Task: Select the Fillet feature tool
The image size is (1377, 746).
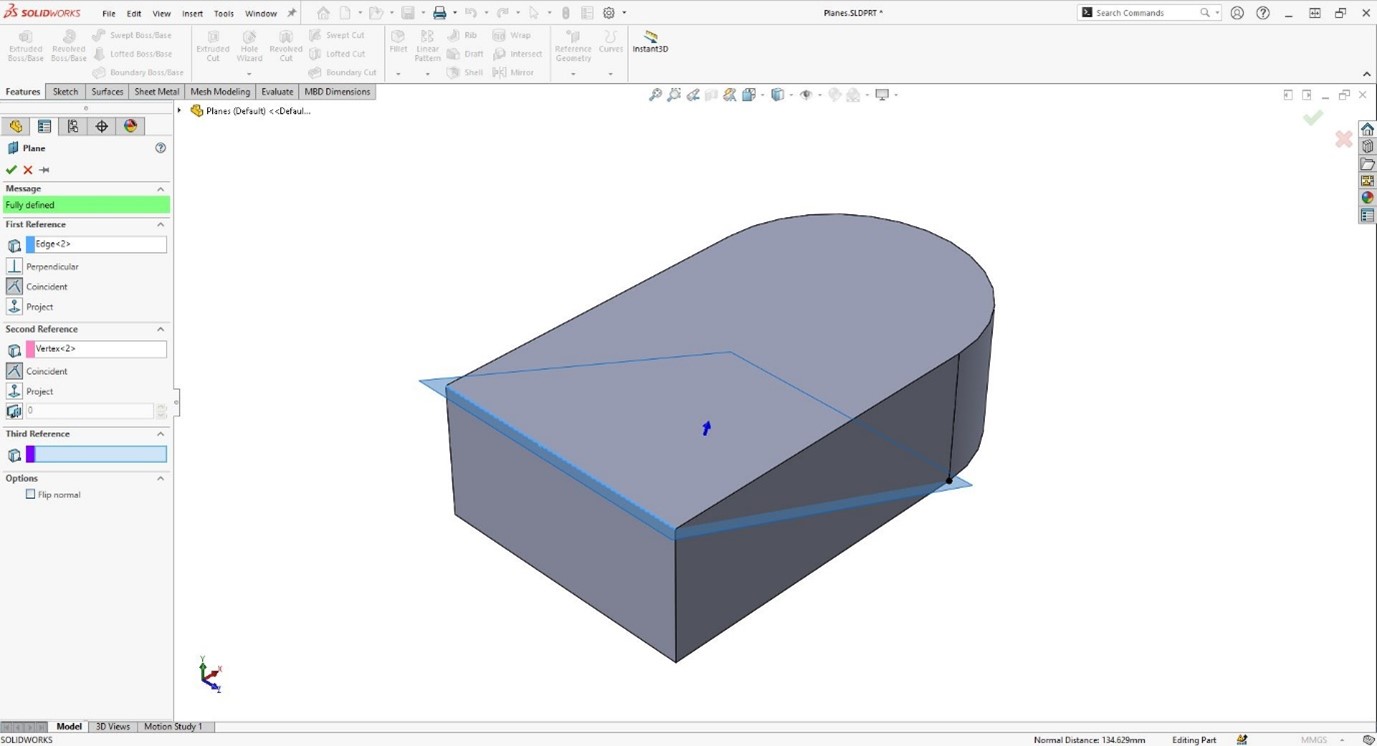Action: [x=398, y=41]
